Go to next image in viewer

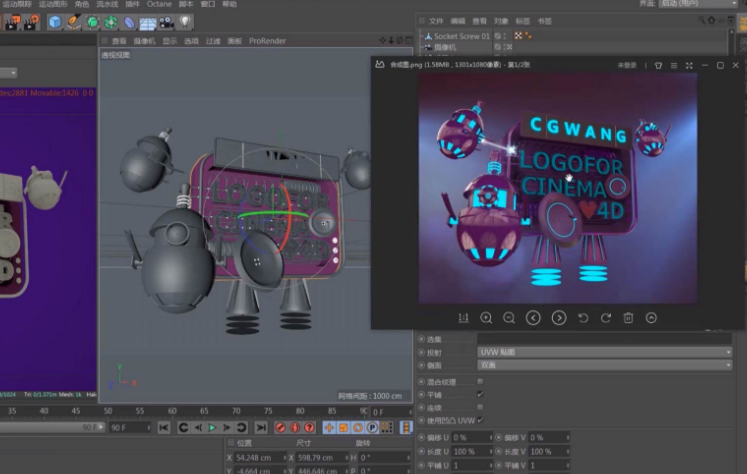point(558,318)
